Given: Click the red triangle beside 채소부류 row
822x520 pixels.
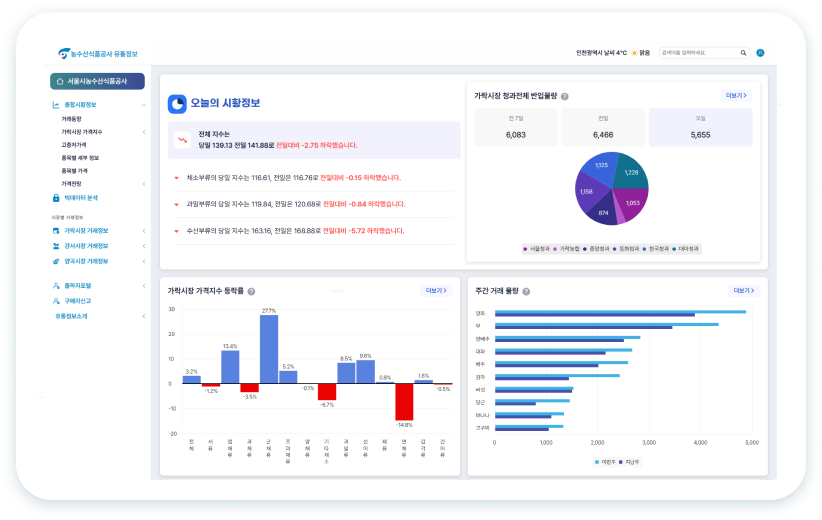Looking at the screenshot, I should pyautogui.click(x=177, y=178).
